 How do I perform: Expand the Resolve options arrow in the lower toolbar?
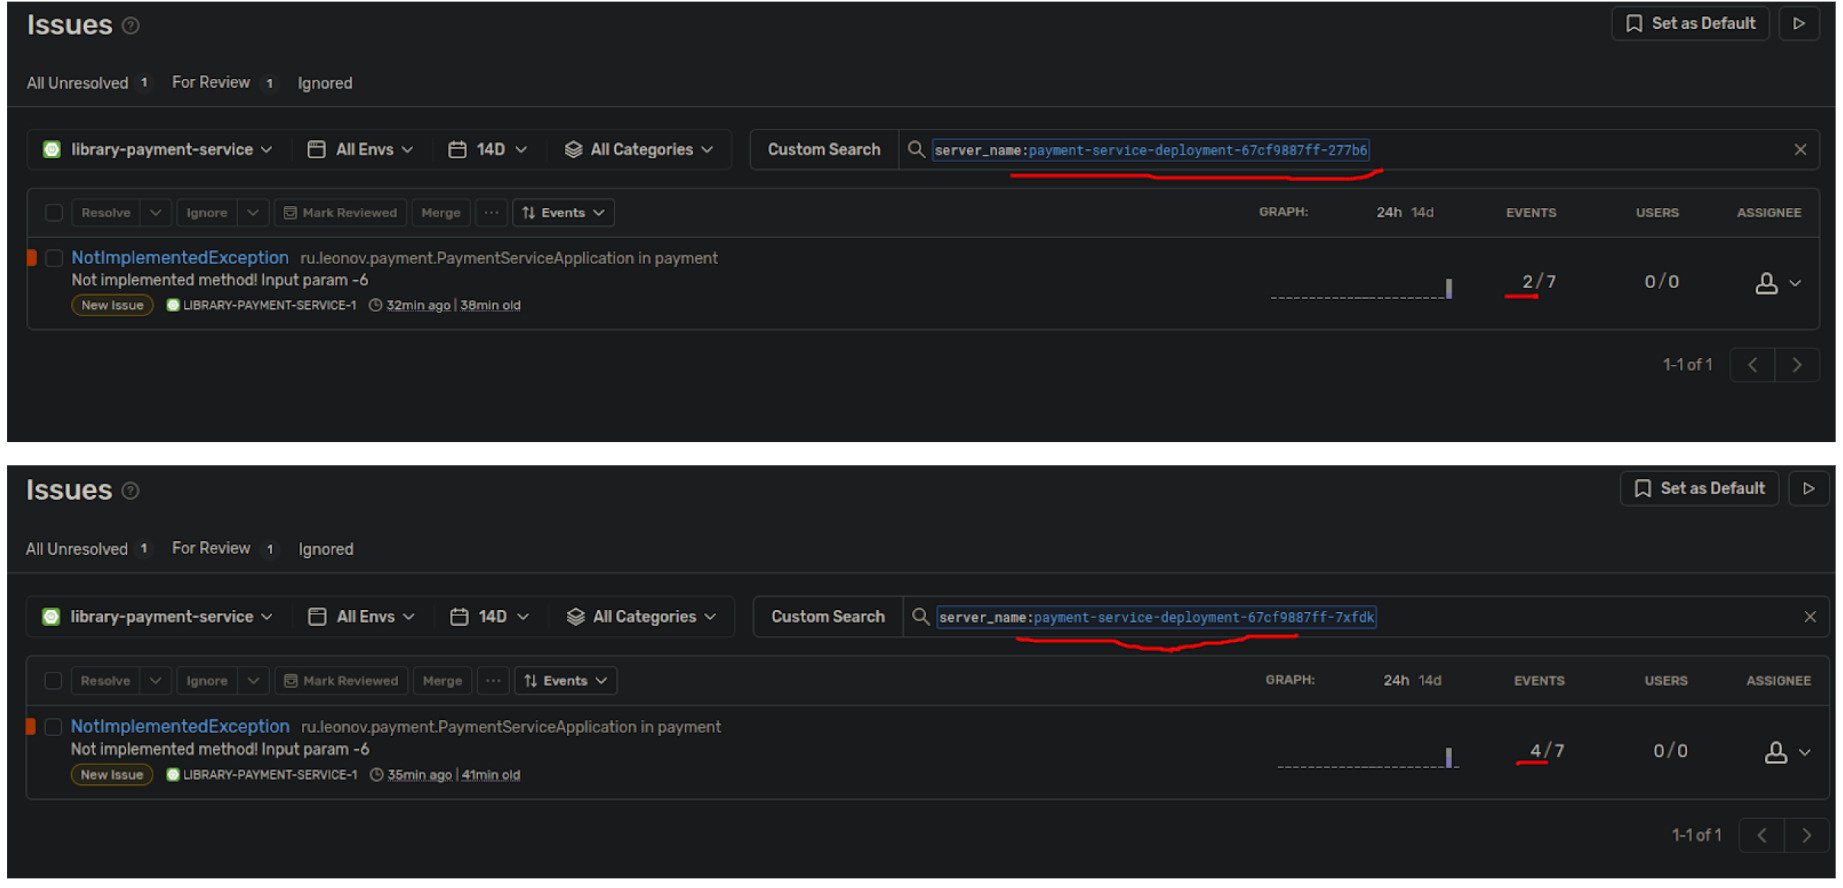(155, 681)
